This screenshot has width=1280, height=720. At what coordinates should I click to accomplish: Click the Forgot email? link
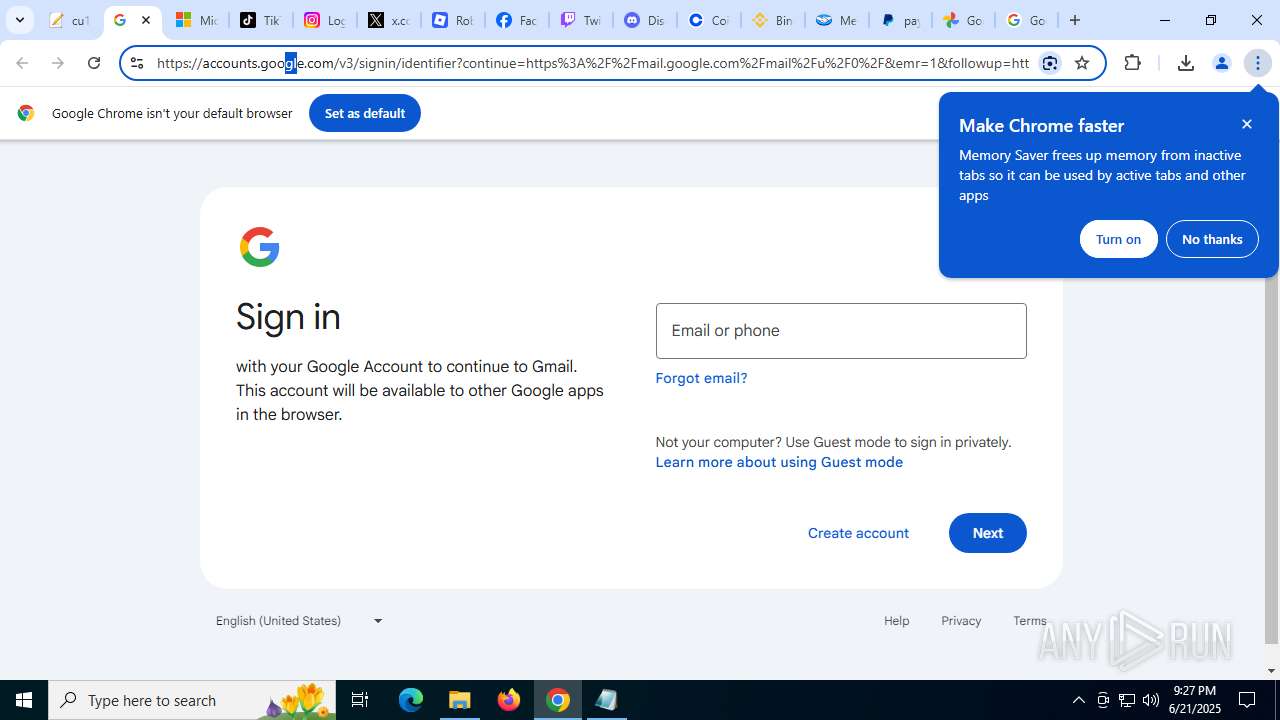pyautogui.click(x=701, y=378)
